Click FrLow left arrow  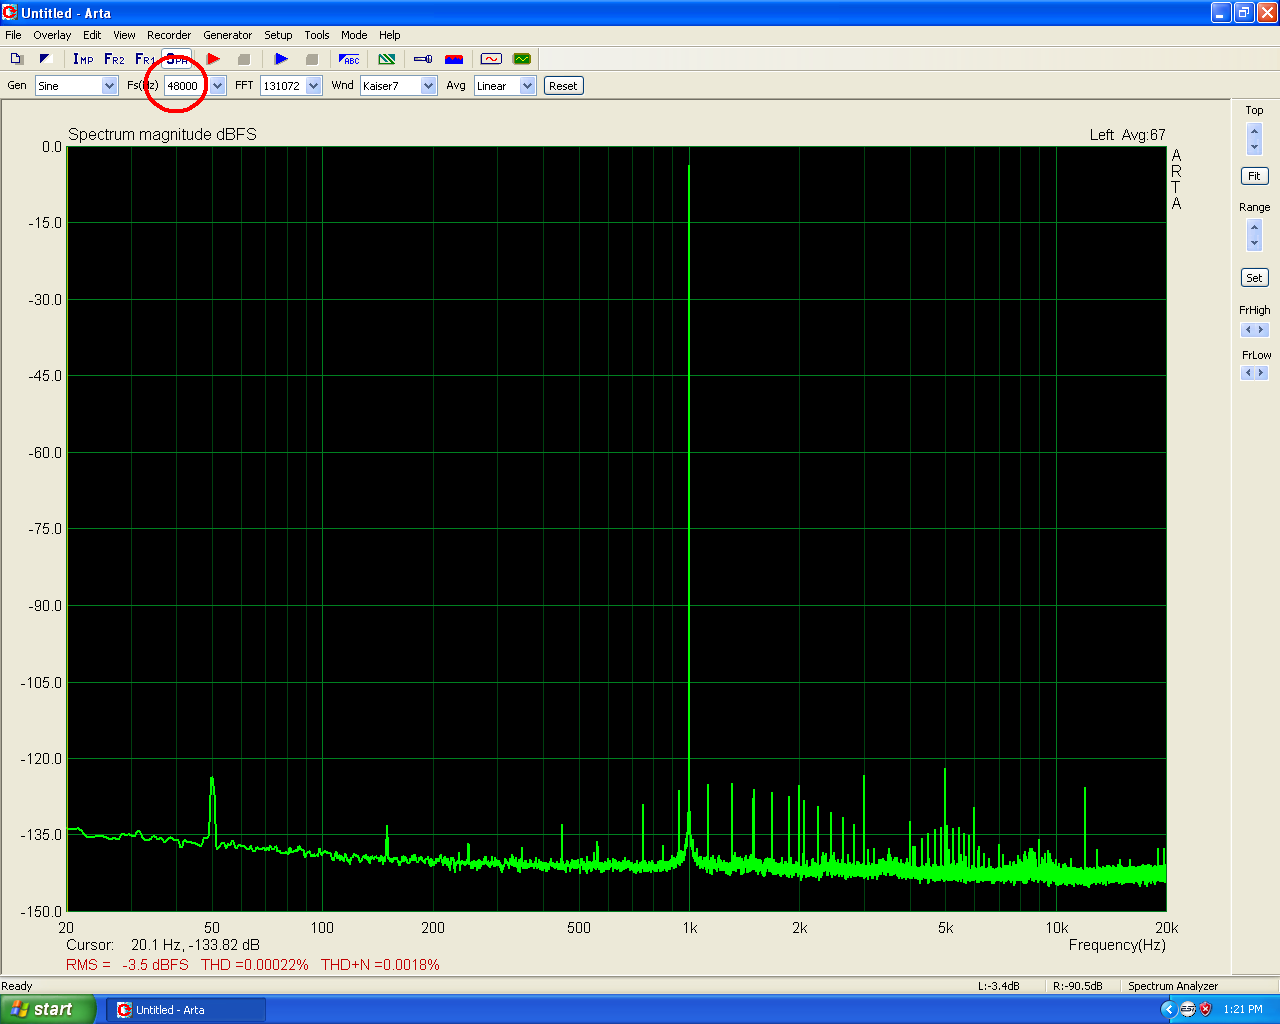tap(1247, 373)
